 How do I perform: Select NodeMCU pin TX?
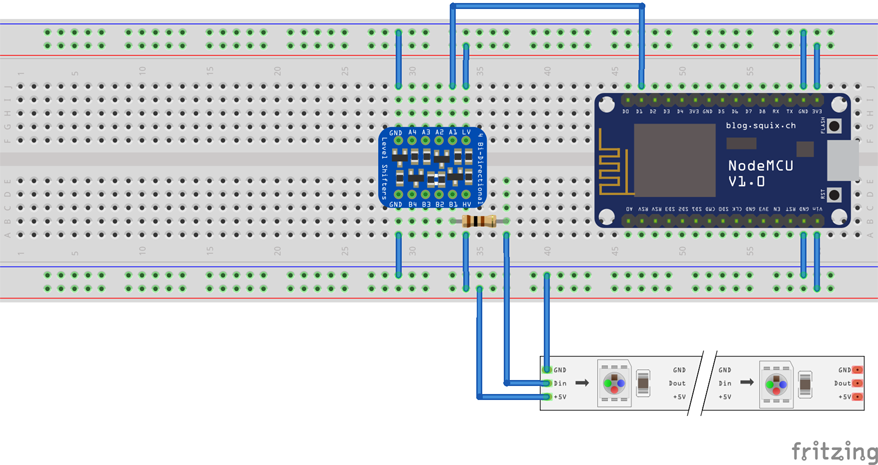pos(790,100)
